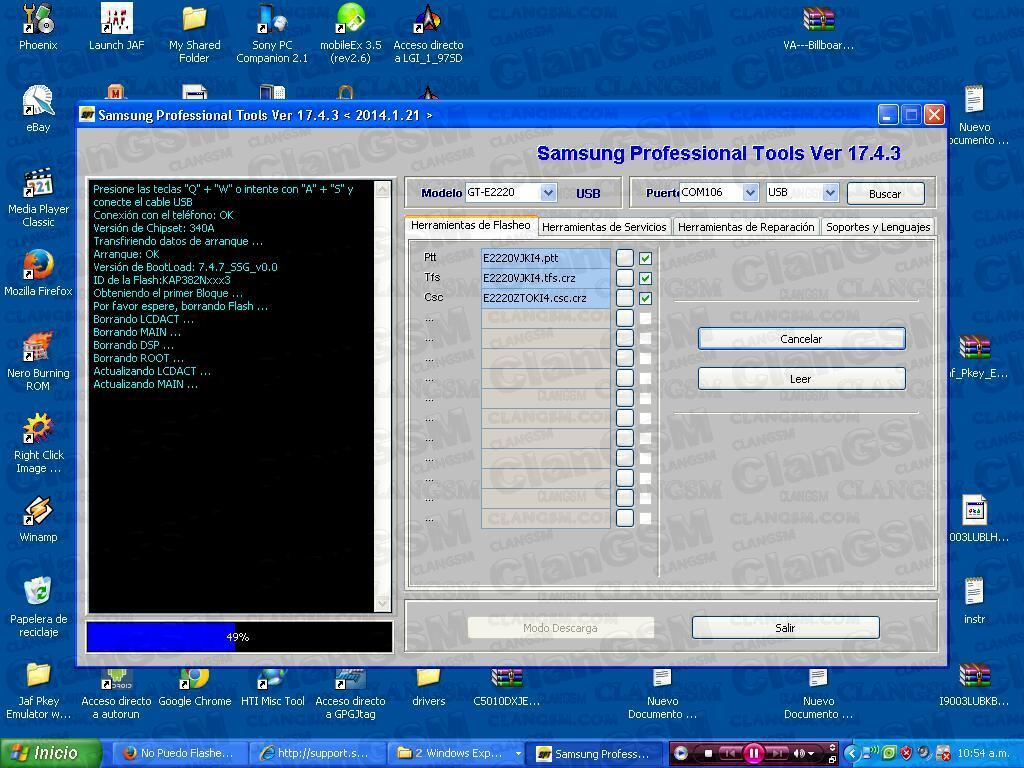Launch the Phoenix application
This screenshot has height=768, width=1024.
36,20
